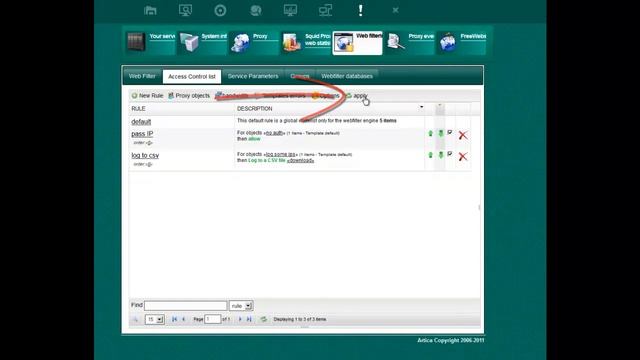Switch to the Web Filter tab
Image resolution: width=640 pixels, height=360 pixels.
coord(142,76)
